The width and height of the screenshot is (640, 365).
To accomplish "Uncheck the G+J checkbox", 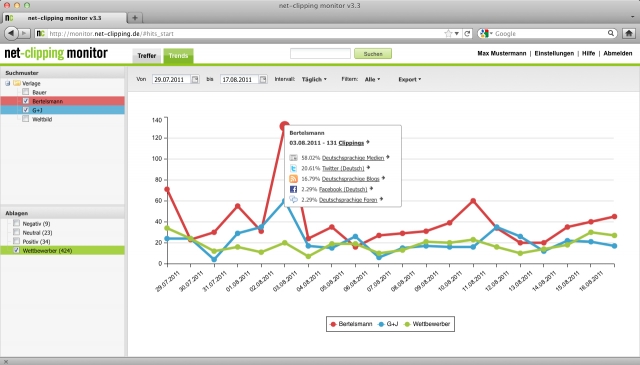I will pyautogui.click(x=26, y=110).
